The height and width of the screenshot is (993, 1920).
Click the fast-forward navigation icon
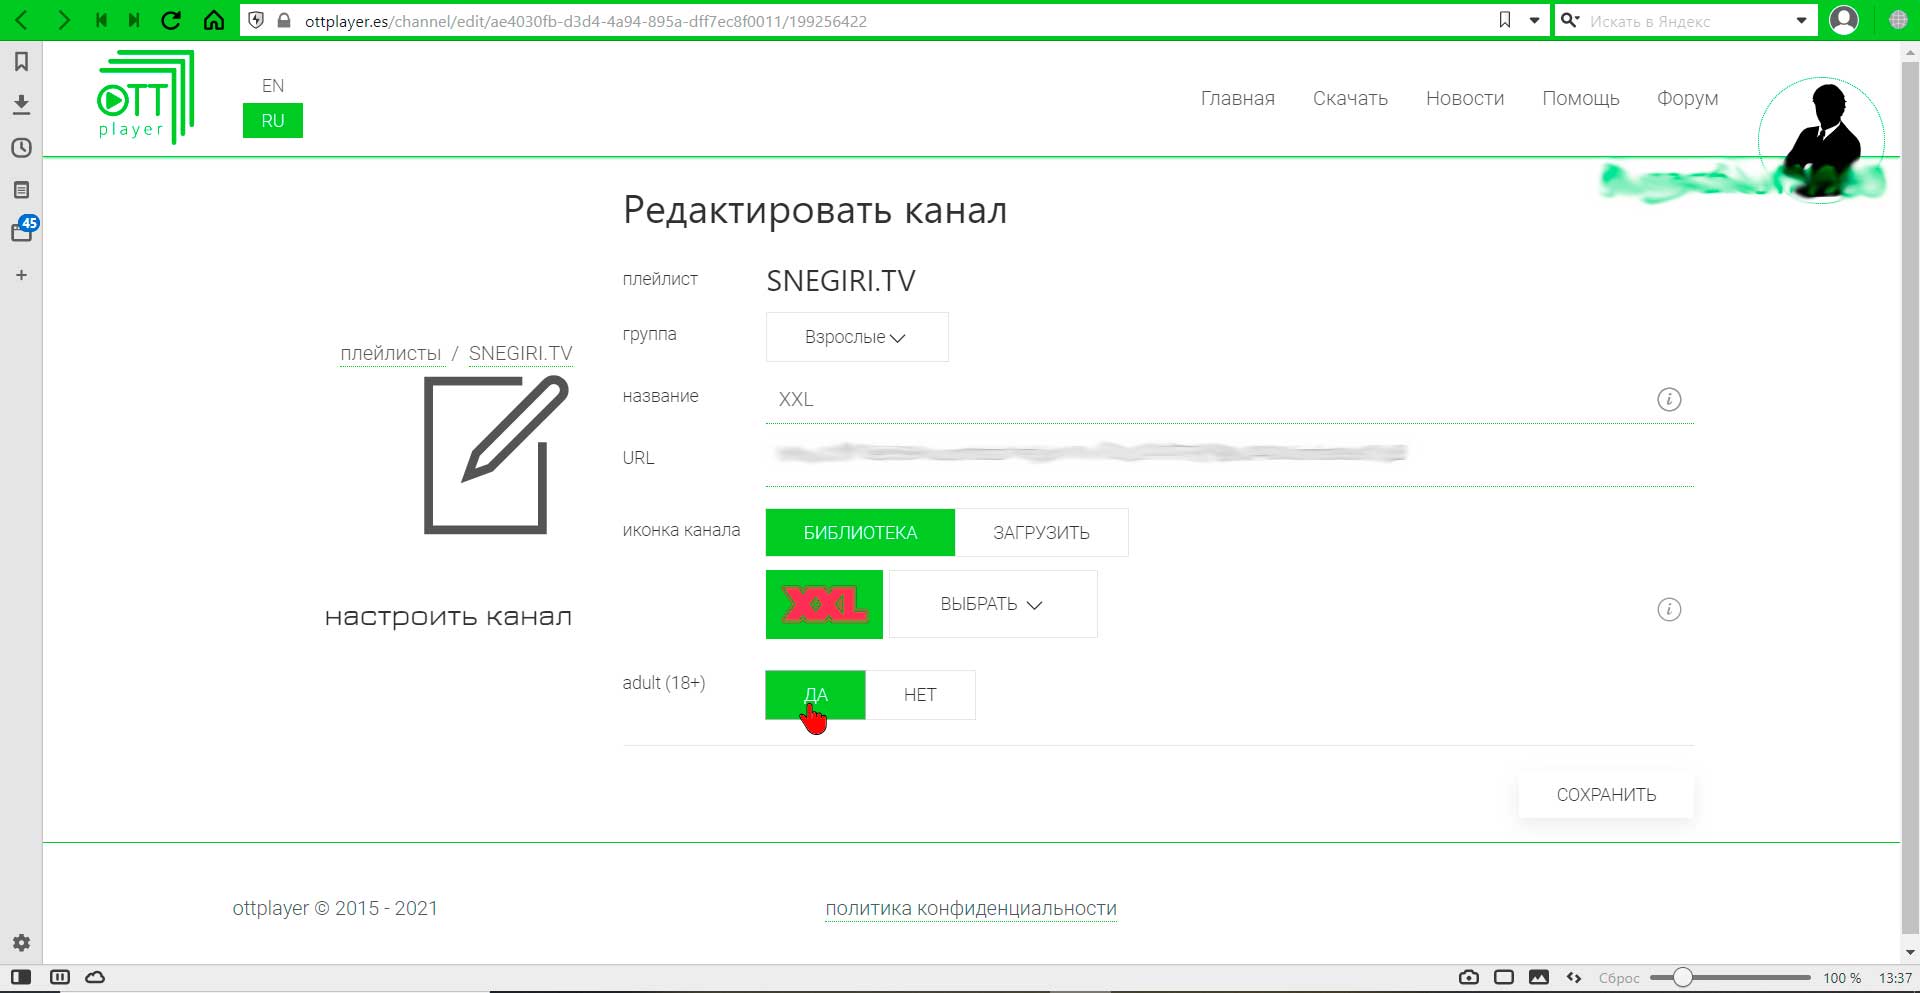134,20
